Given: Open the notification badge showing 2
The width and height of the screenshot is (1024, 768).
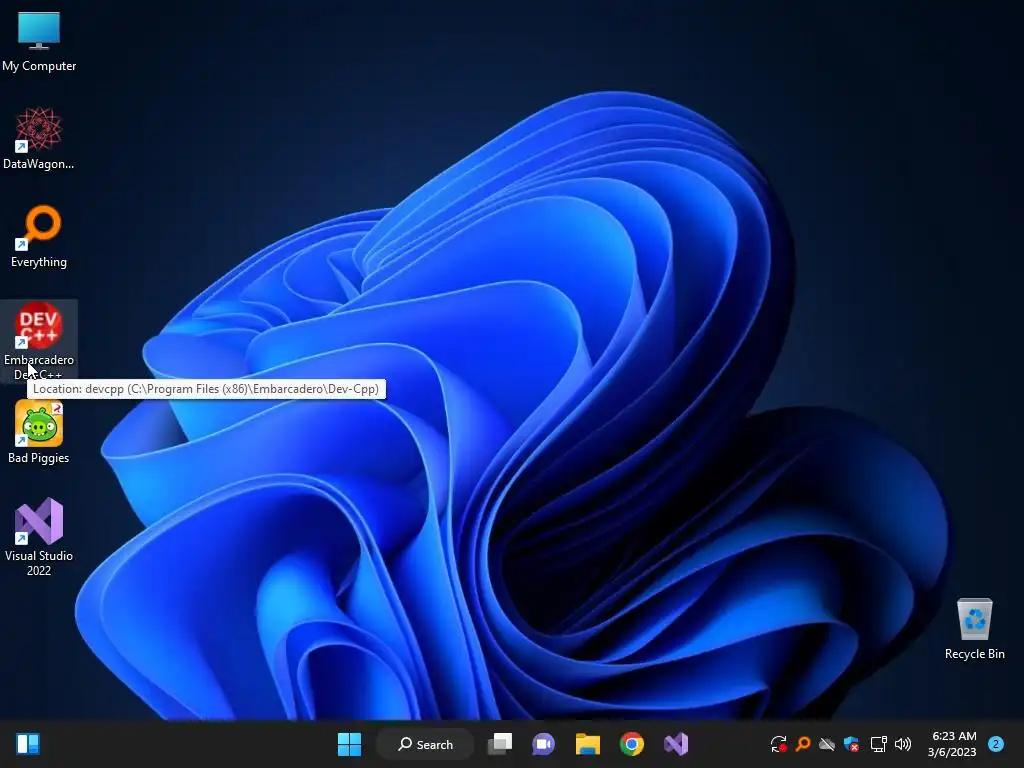Looking at the screenshot, I should [996, 744].
